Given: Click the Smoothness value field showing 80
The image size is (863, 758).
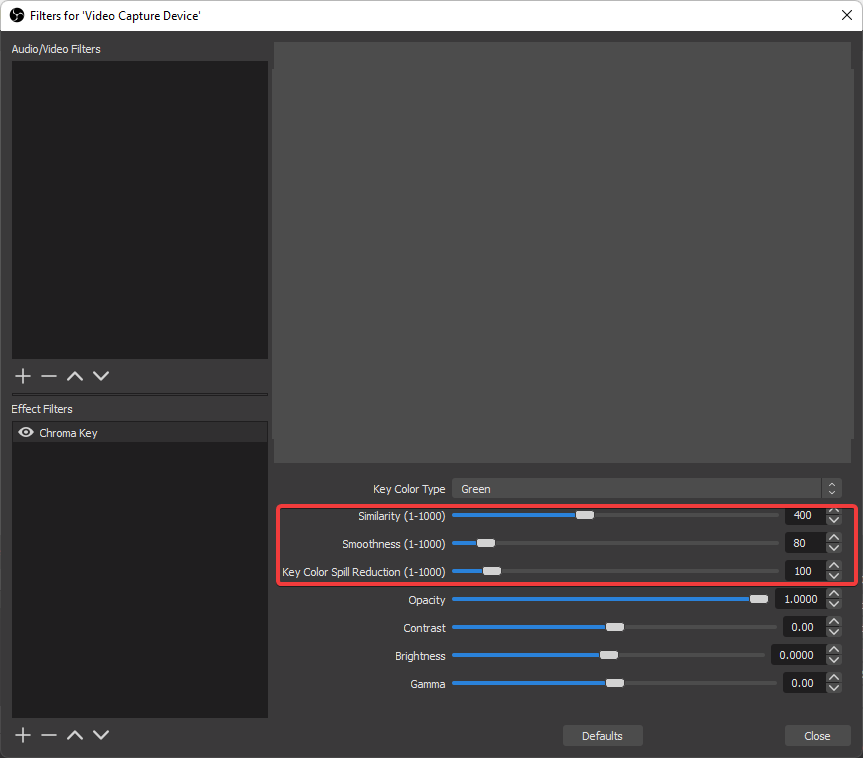Looking at the screenshot, I should (805, 543).
